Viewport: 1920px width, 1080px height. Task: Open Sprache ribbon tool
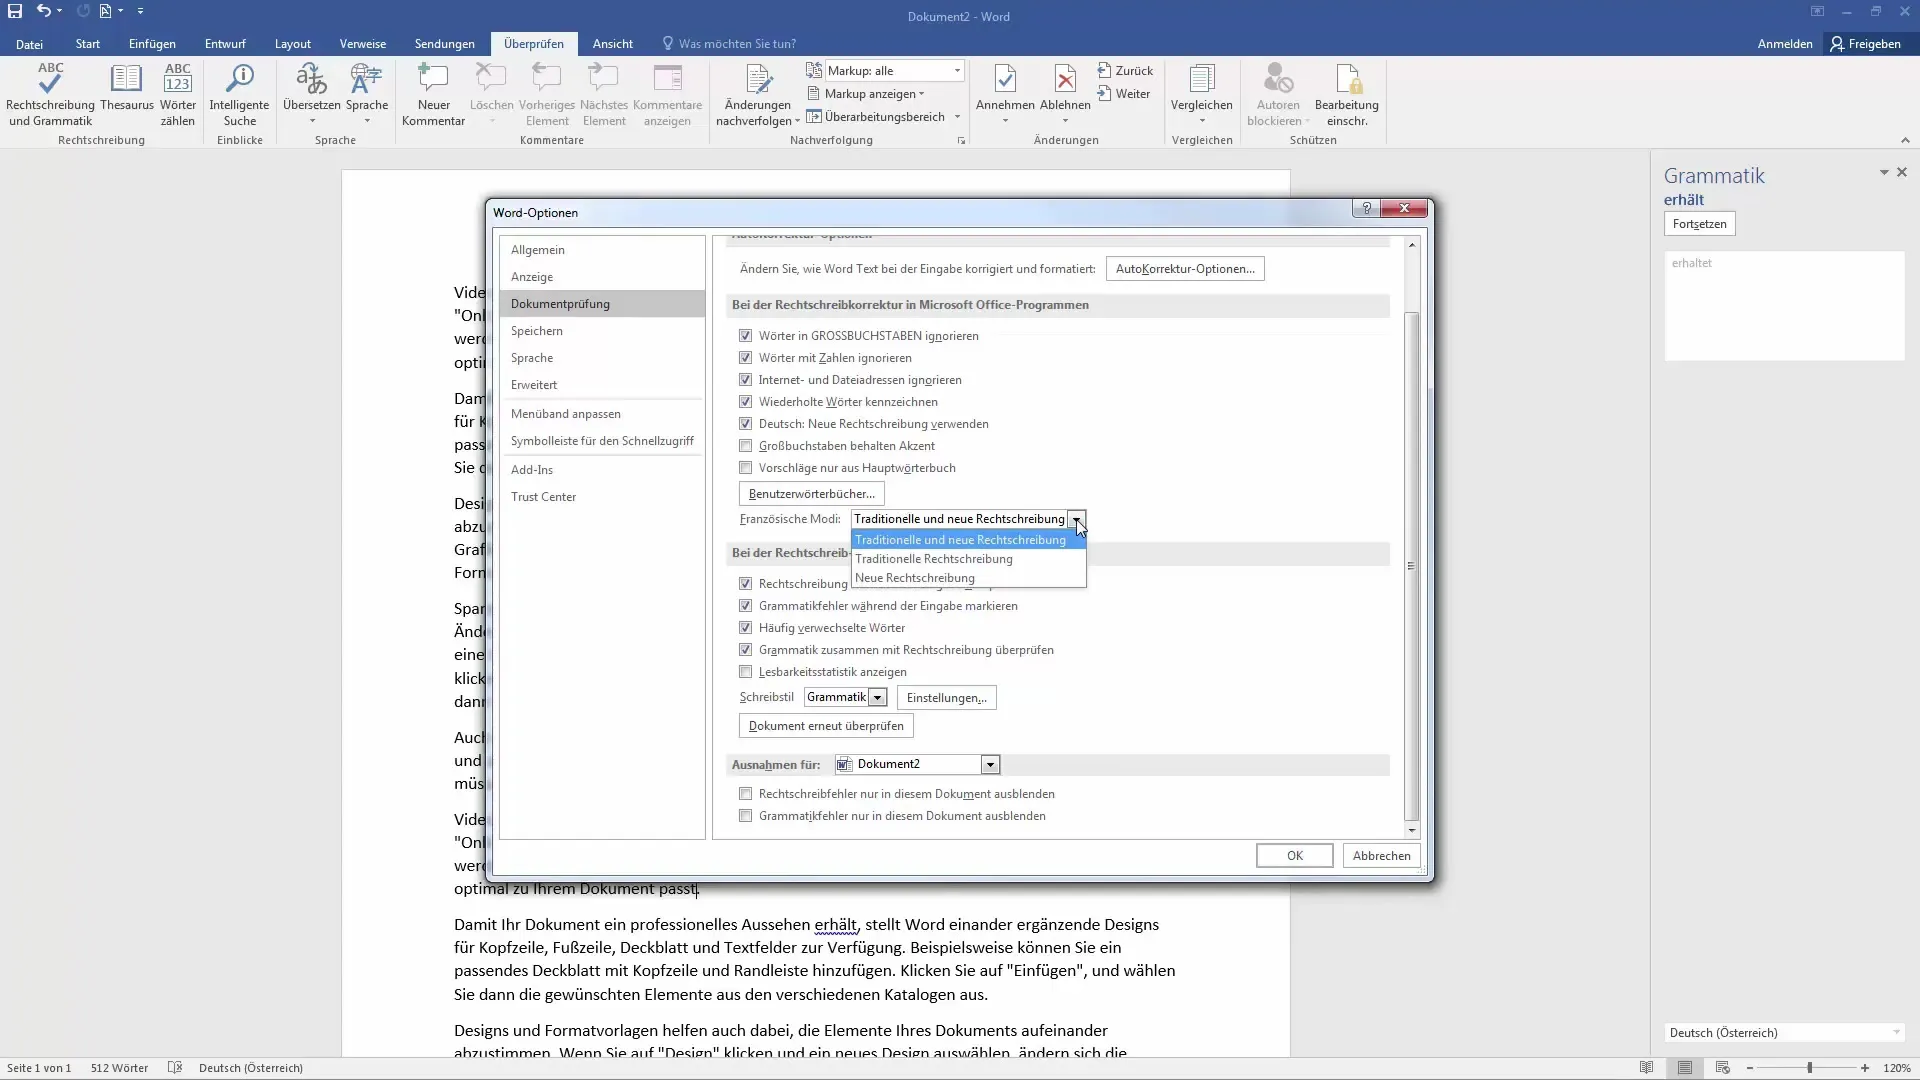367,95
